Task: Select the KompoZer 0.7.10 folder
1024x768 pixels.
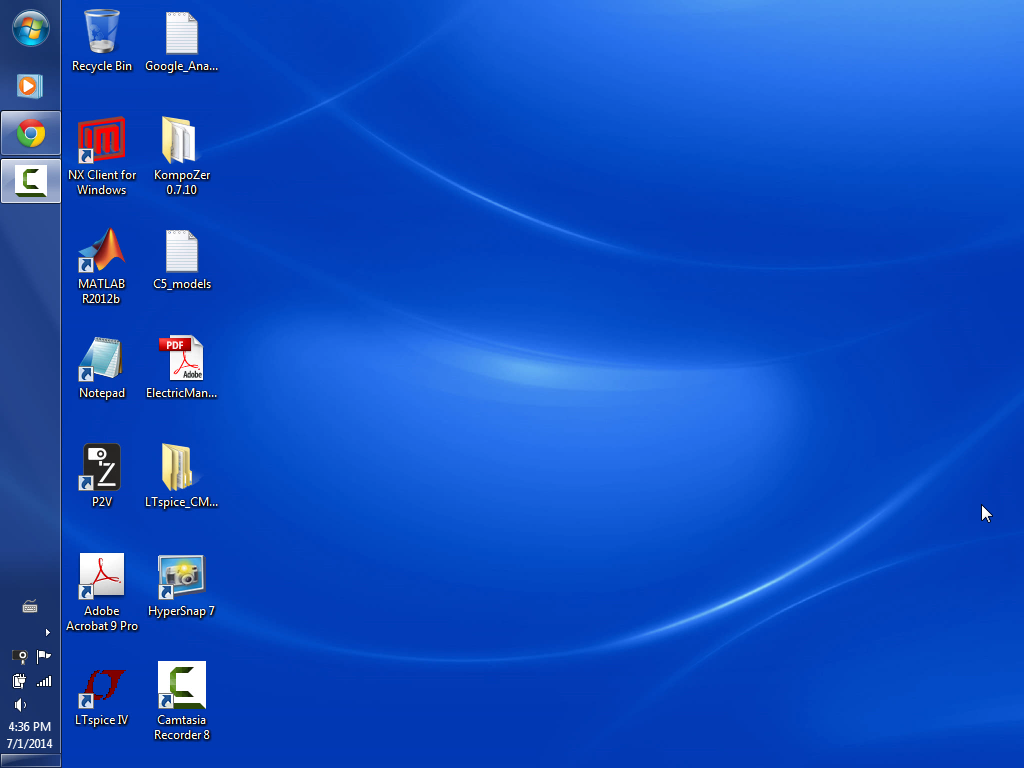Action: (182, 157)
